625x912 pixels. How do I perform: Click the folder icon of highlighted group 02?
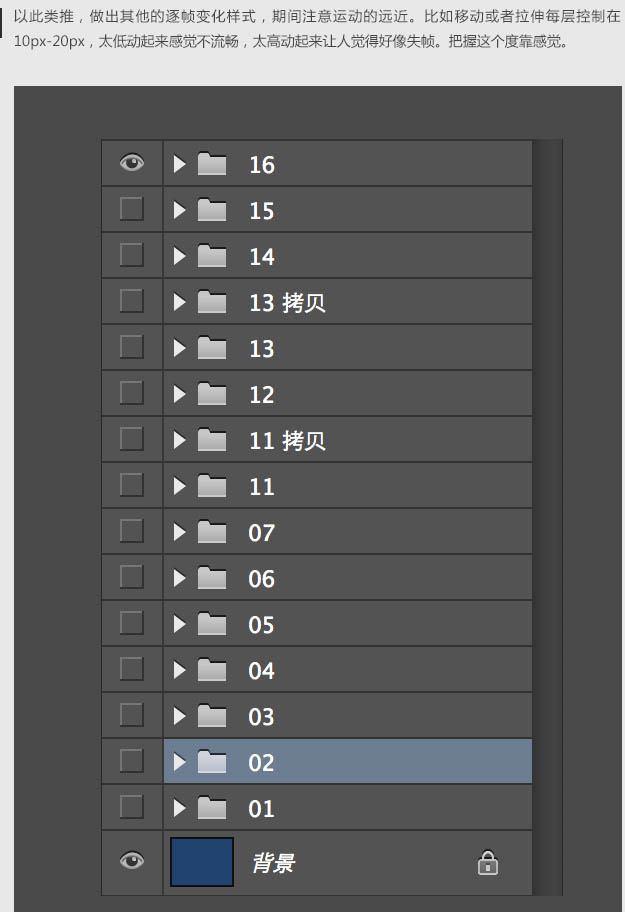click(212, 762)
